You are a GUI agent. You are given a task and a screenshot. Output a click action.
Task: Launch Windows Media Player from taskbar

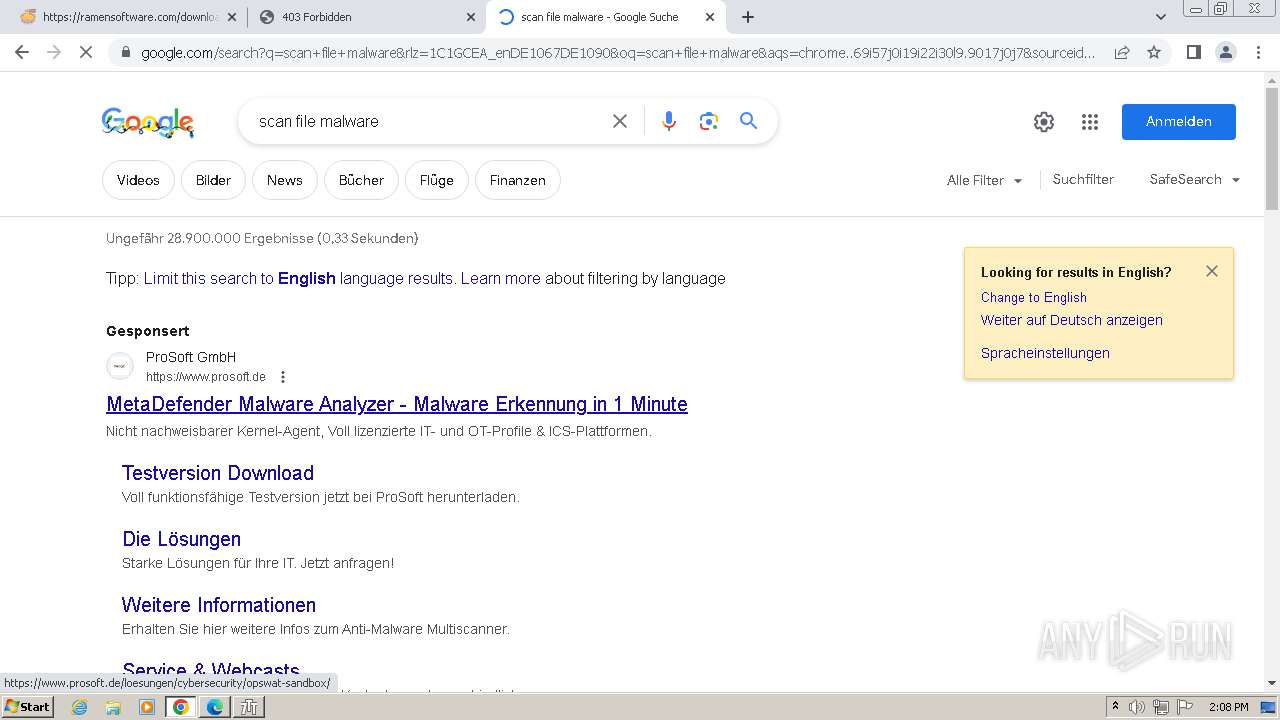tap(147, 707)
